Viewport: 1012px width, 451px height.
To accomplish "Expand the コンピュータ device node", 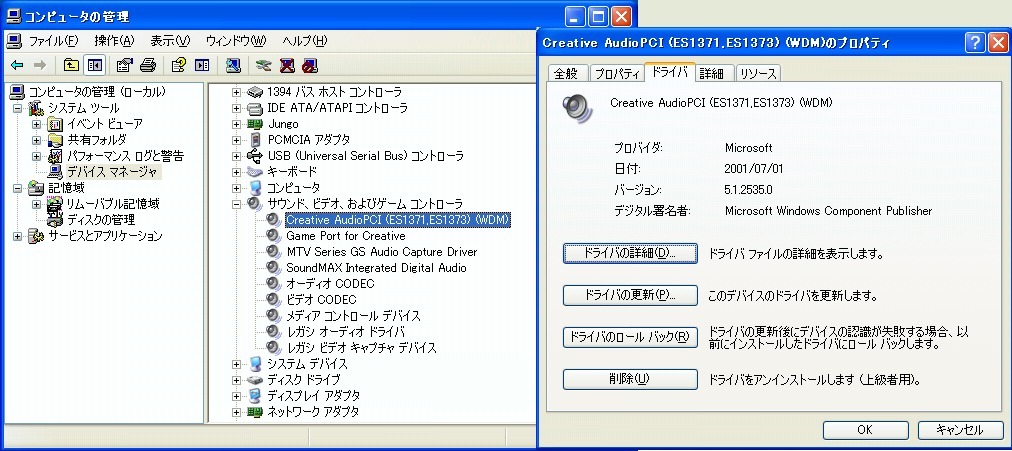I will tap(236, 188).
